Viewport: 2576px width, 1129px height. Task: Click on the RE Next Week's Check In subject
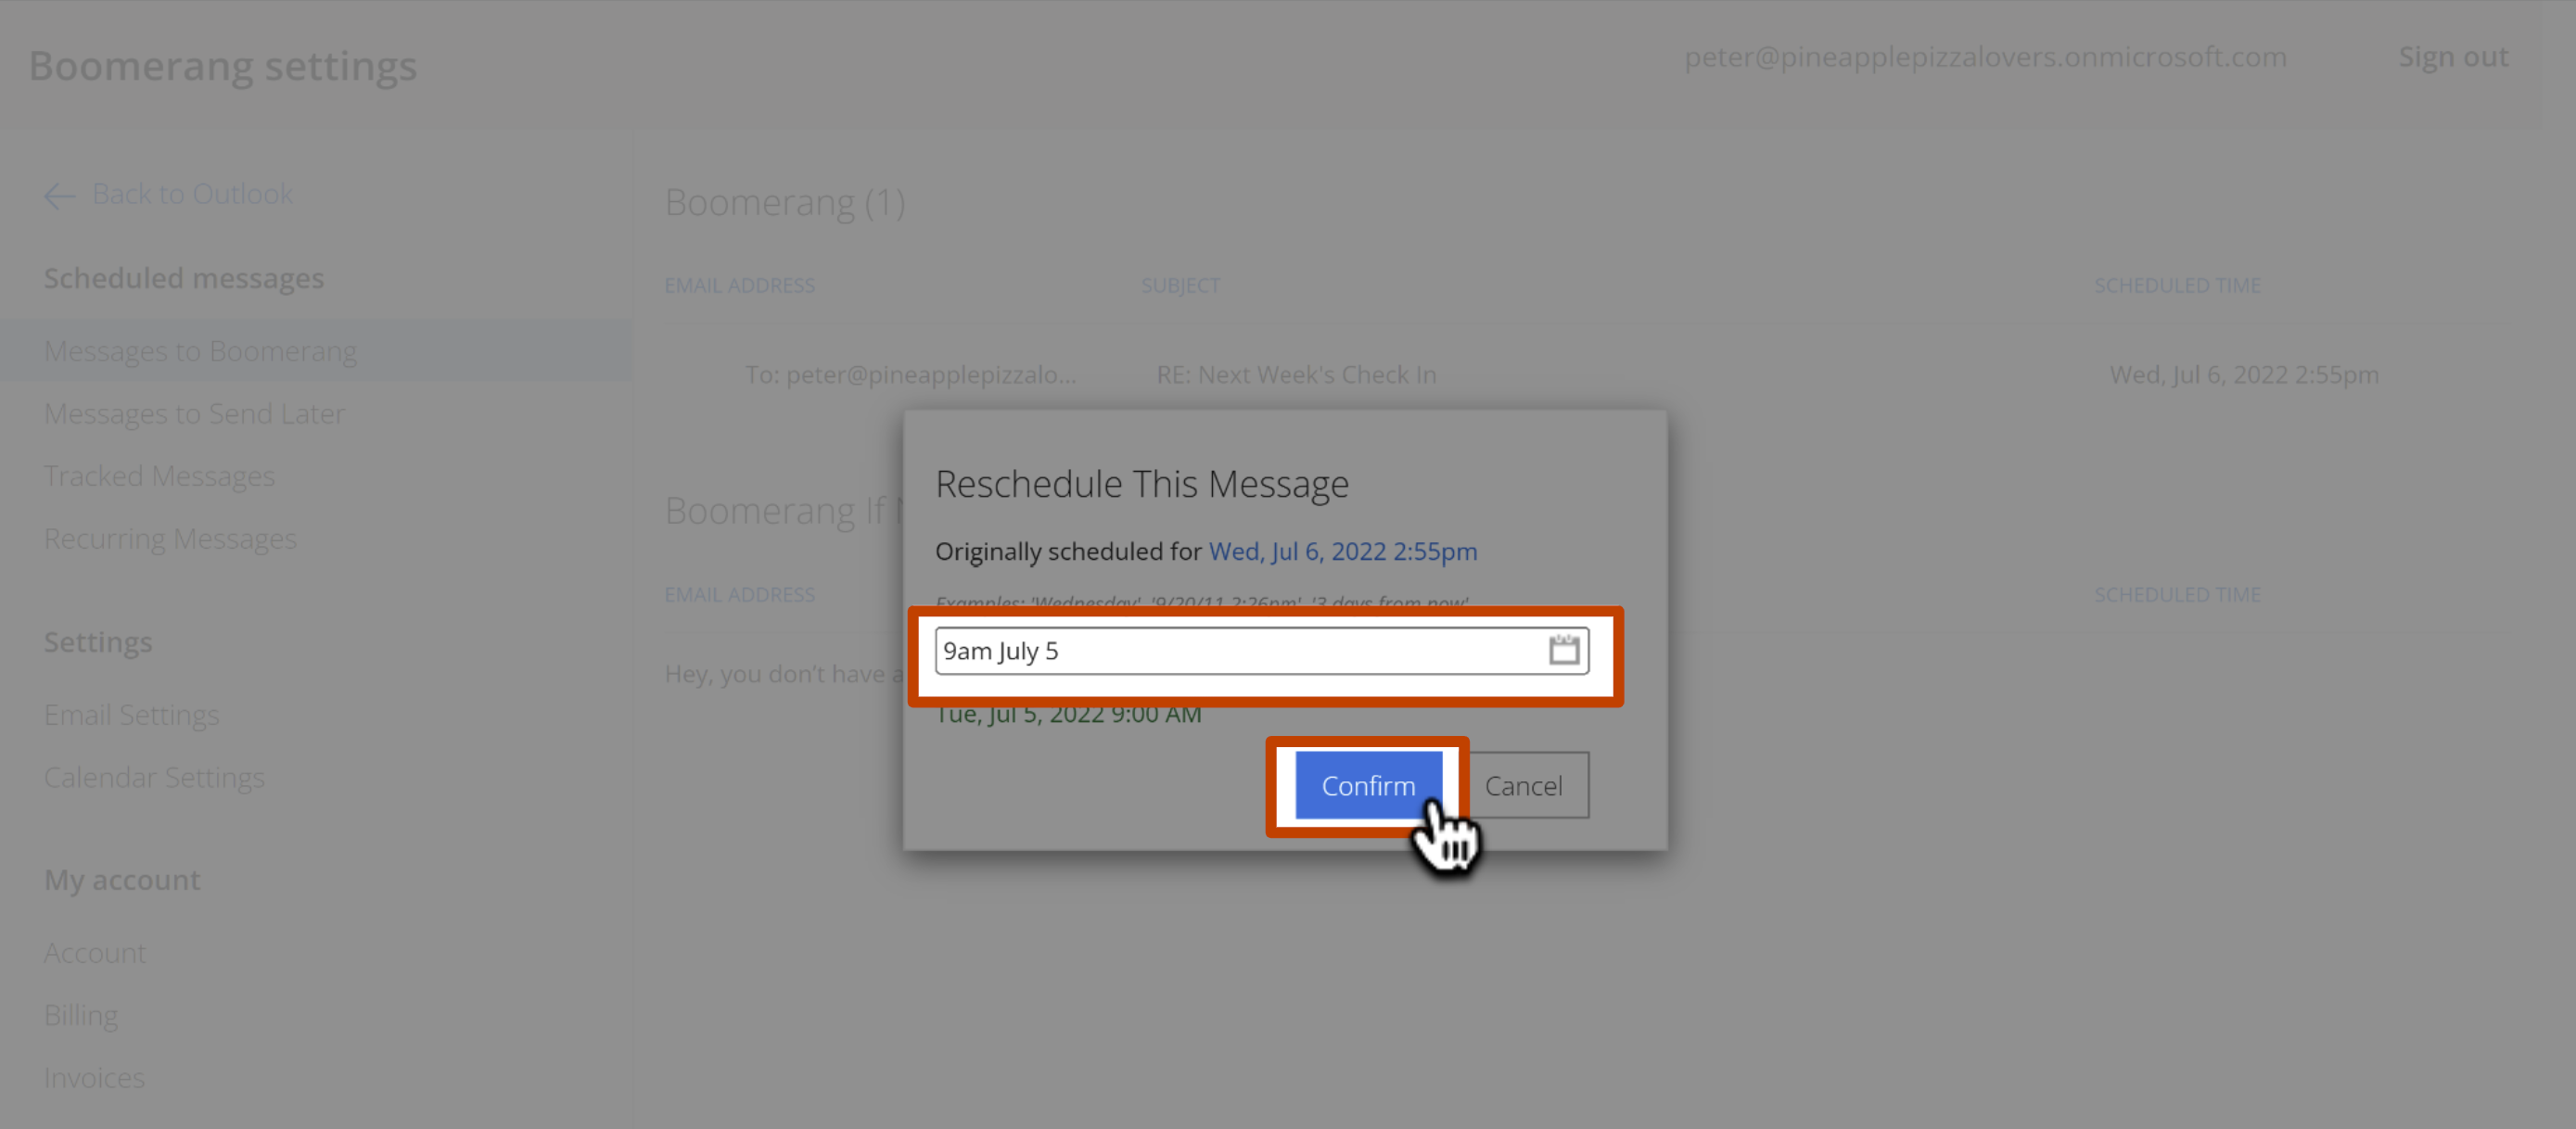point(1294,373)
